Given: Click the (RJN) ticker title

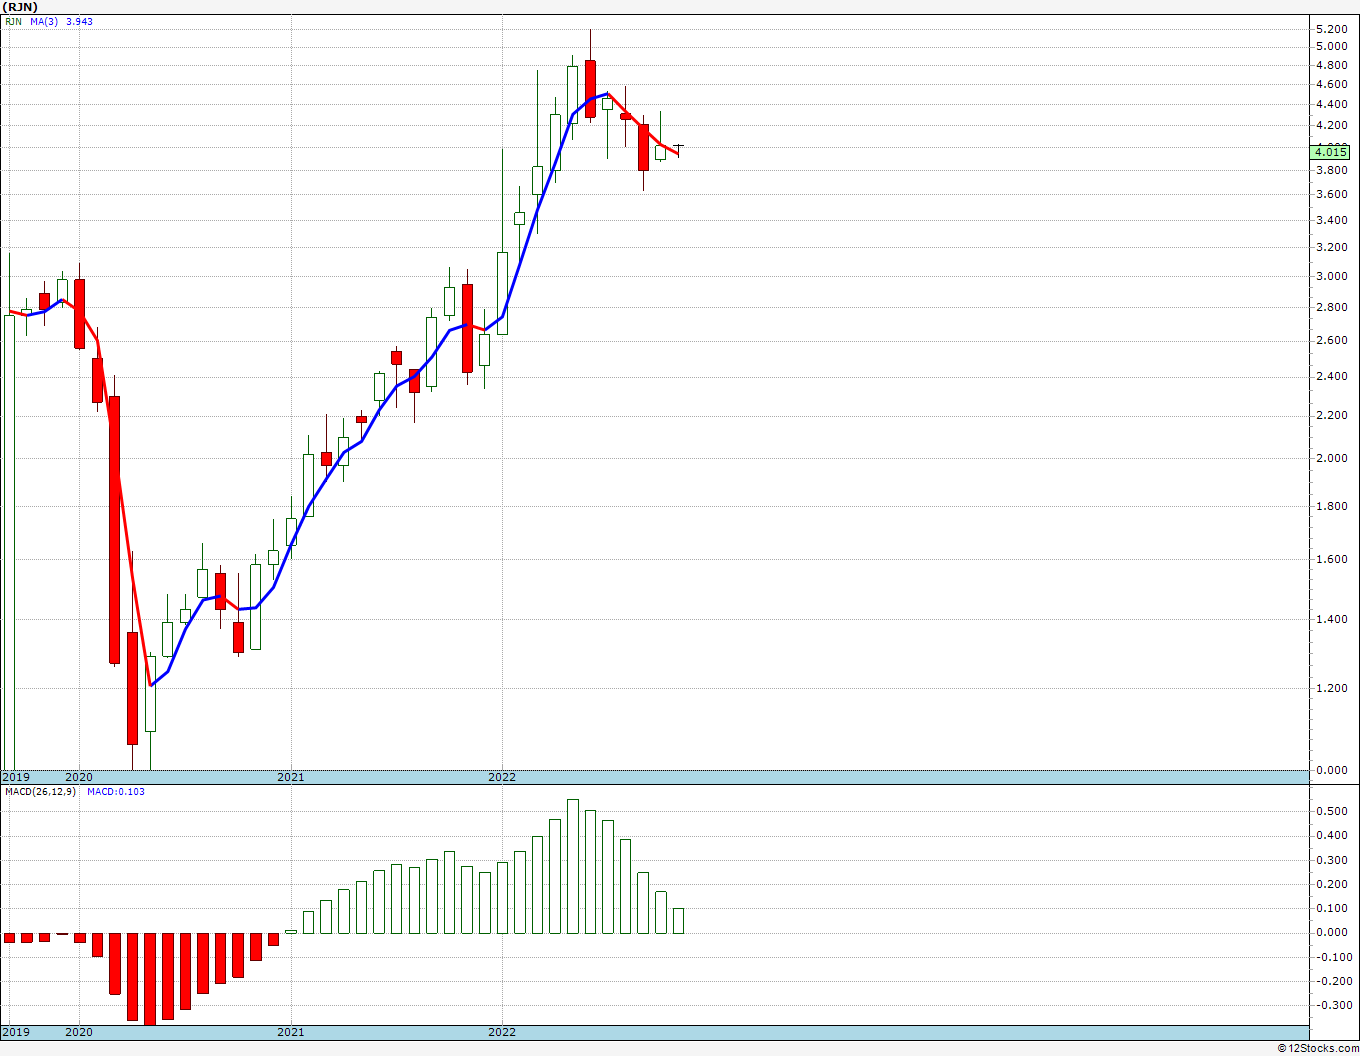Looking at the screenshot, I should tap(20, 7).
